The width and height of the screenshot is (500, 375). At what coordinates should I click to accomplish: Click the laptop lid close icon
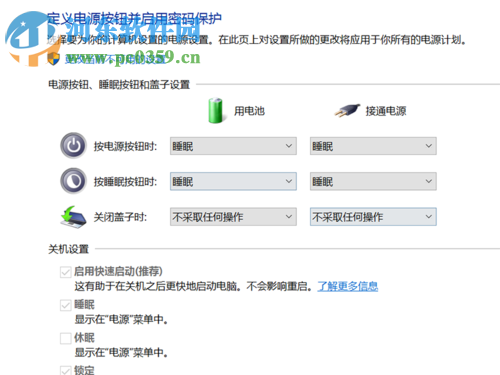[x=73, y=217]
